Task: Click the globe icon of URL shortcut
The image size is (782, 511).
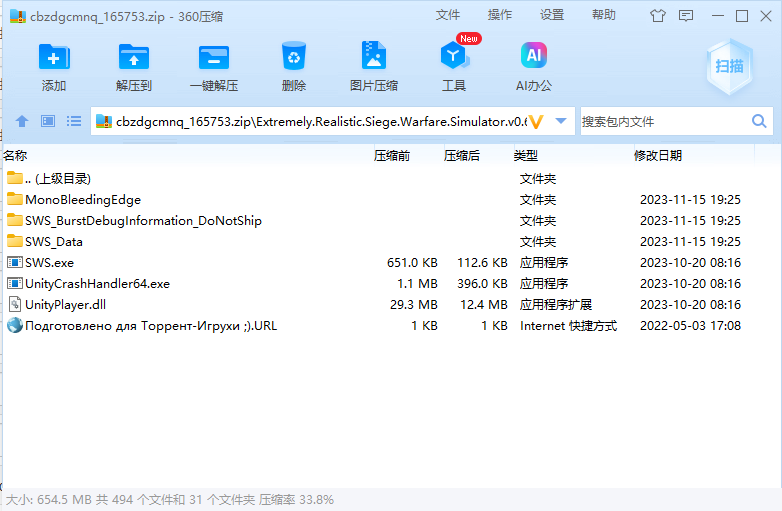Action: tap(15, 326)
